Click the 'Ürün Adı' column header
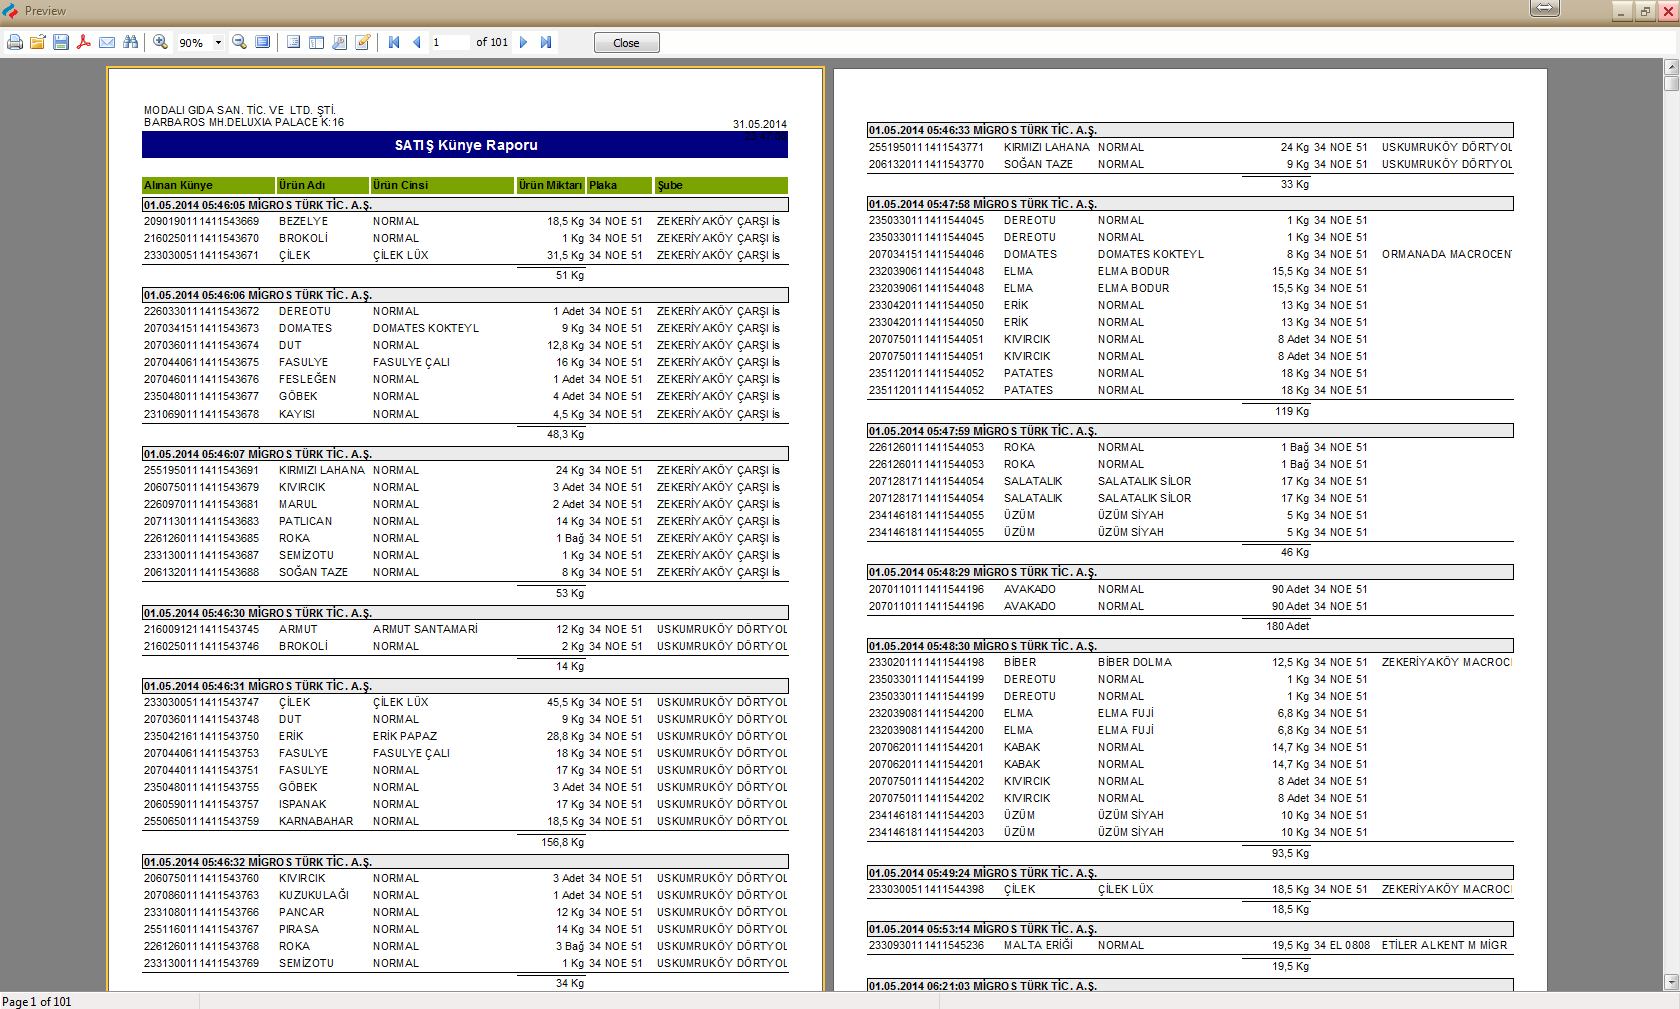Viewport: 1680px width, 1009px height. click(322, 185)
